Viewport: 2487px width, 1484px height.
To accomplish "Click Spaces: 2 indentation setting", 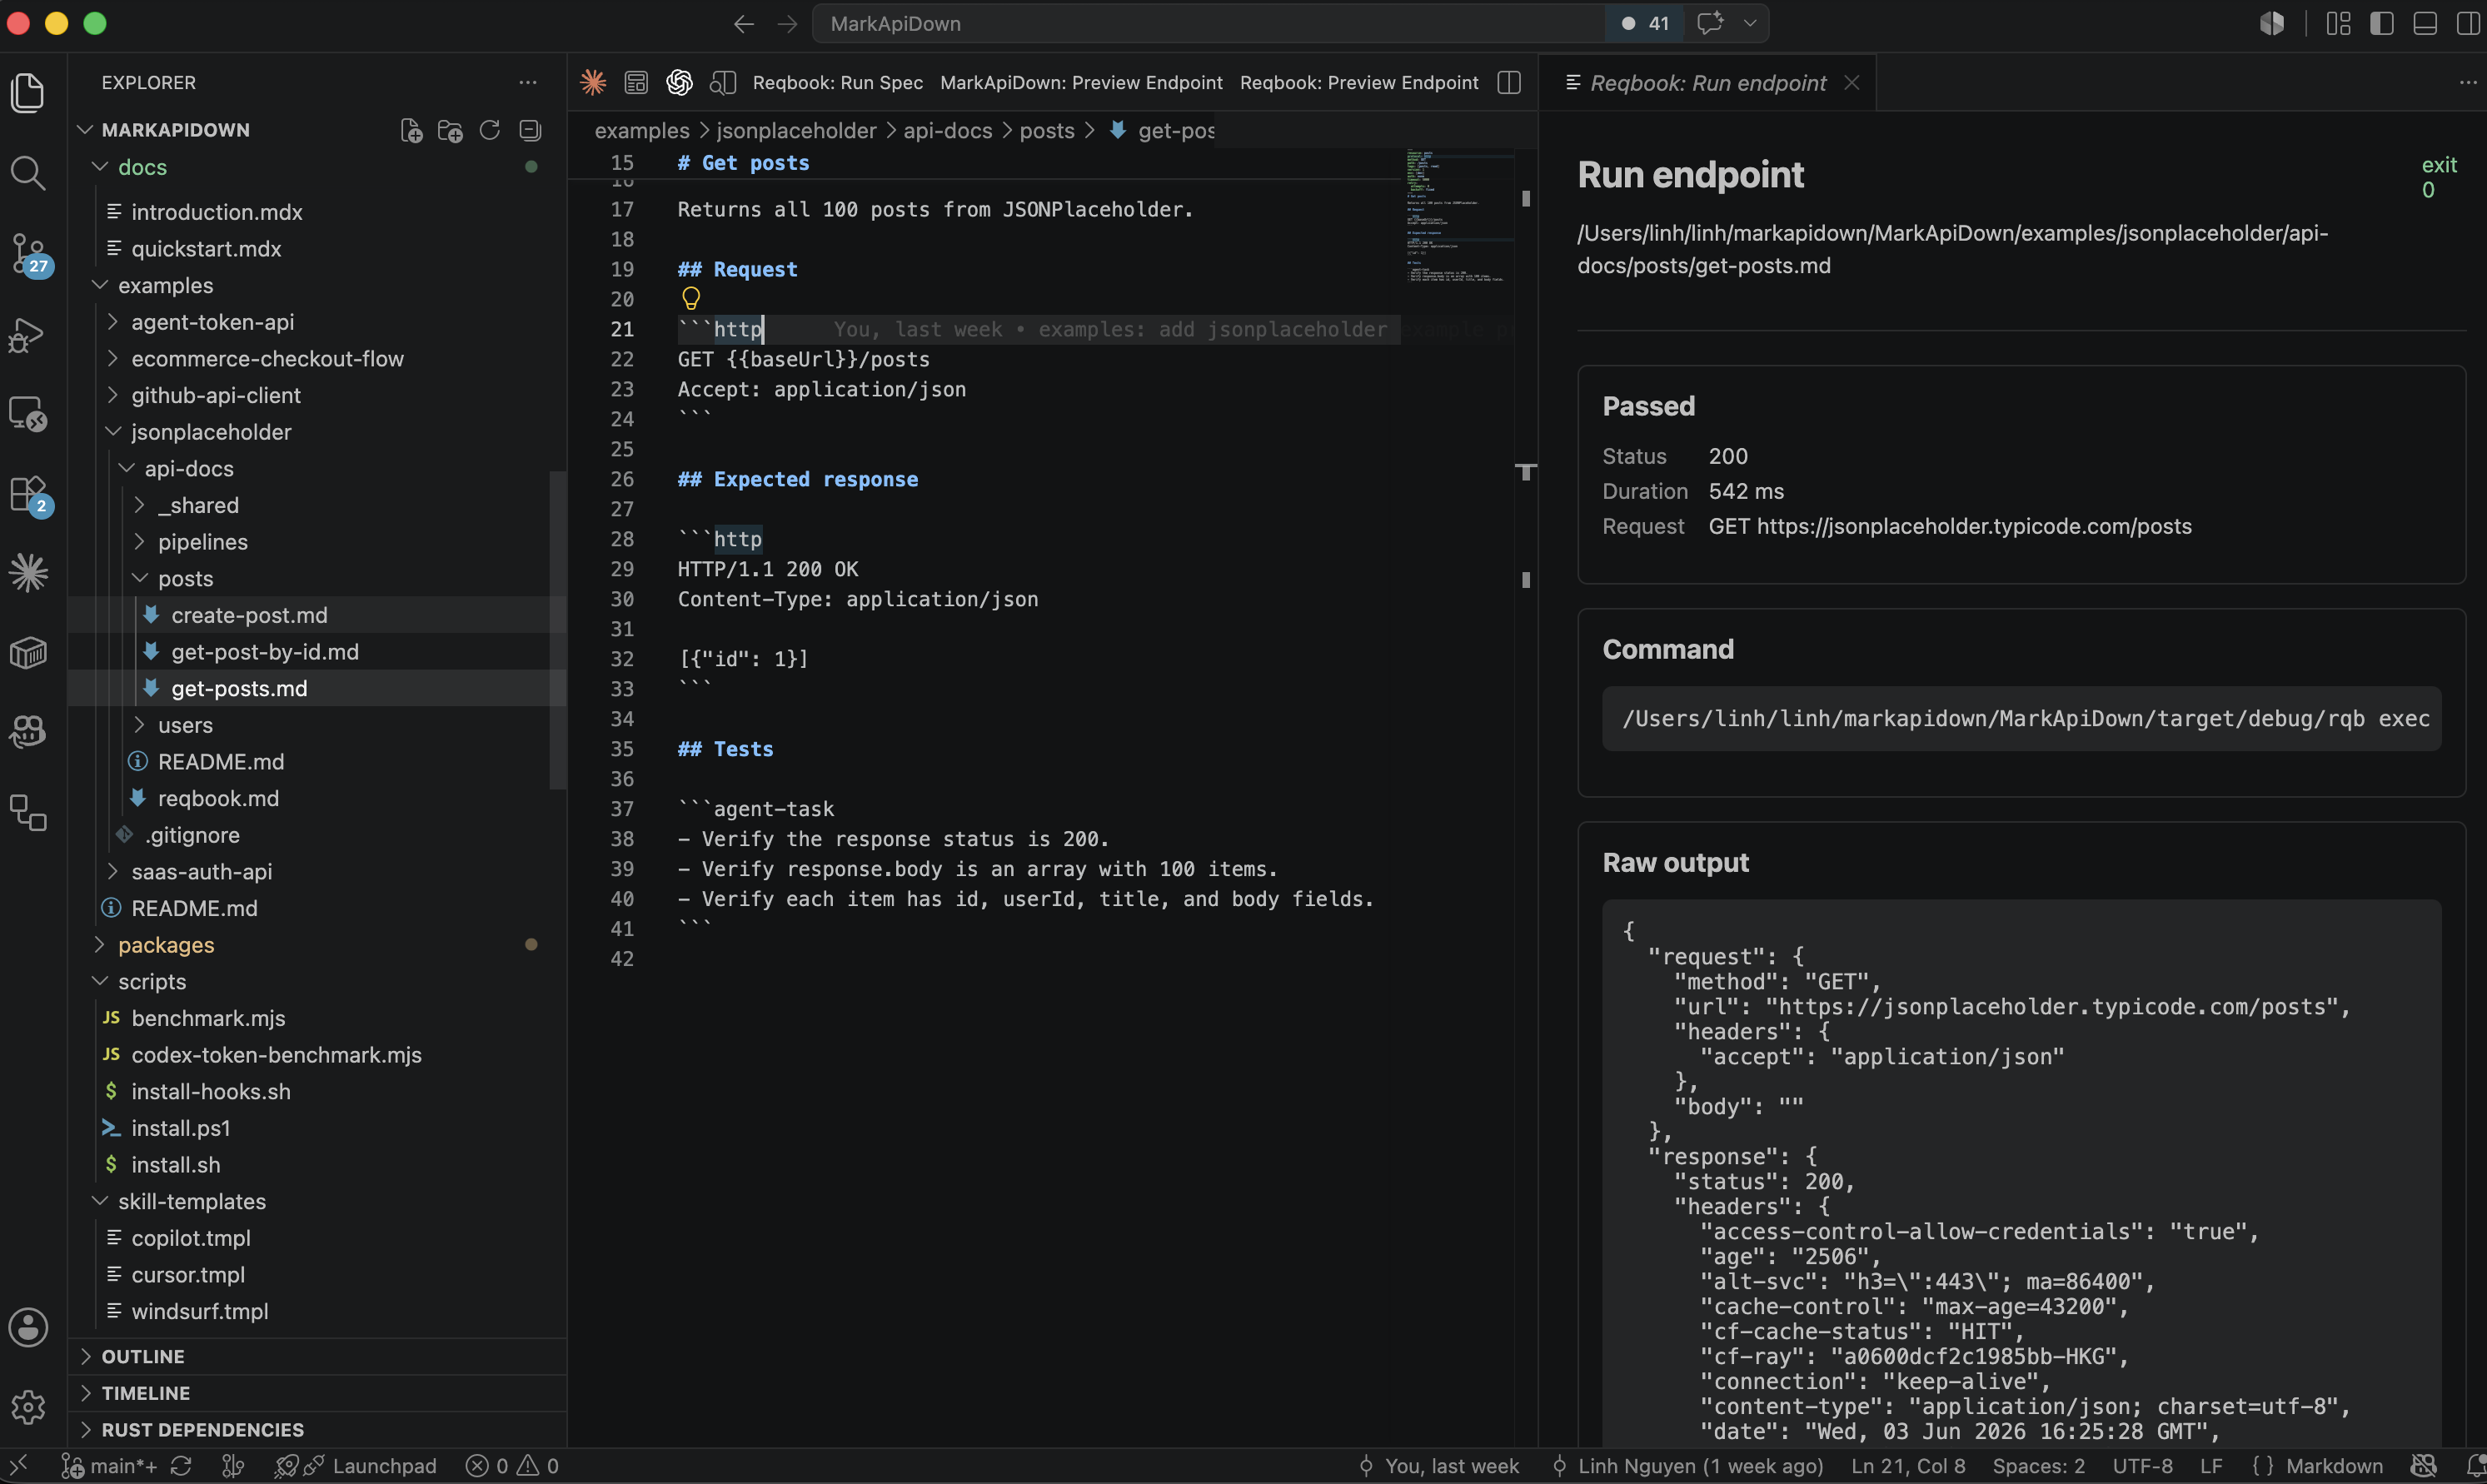I will pos(2039,1466).
